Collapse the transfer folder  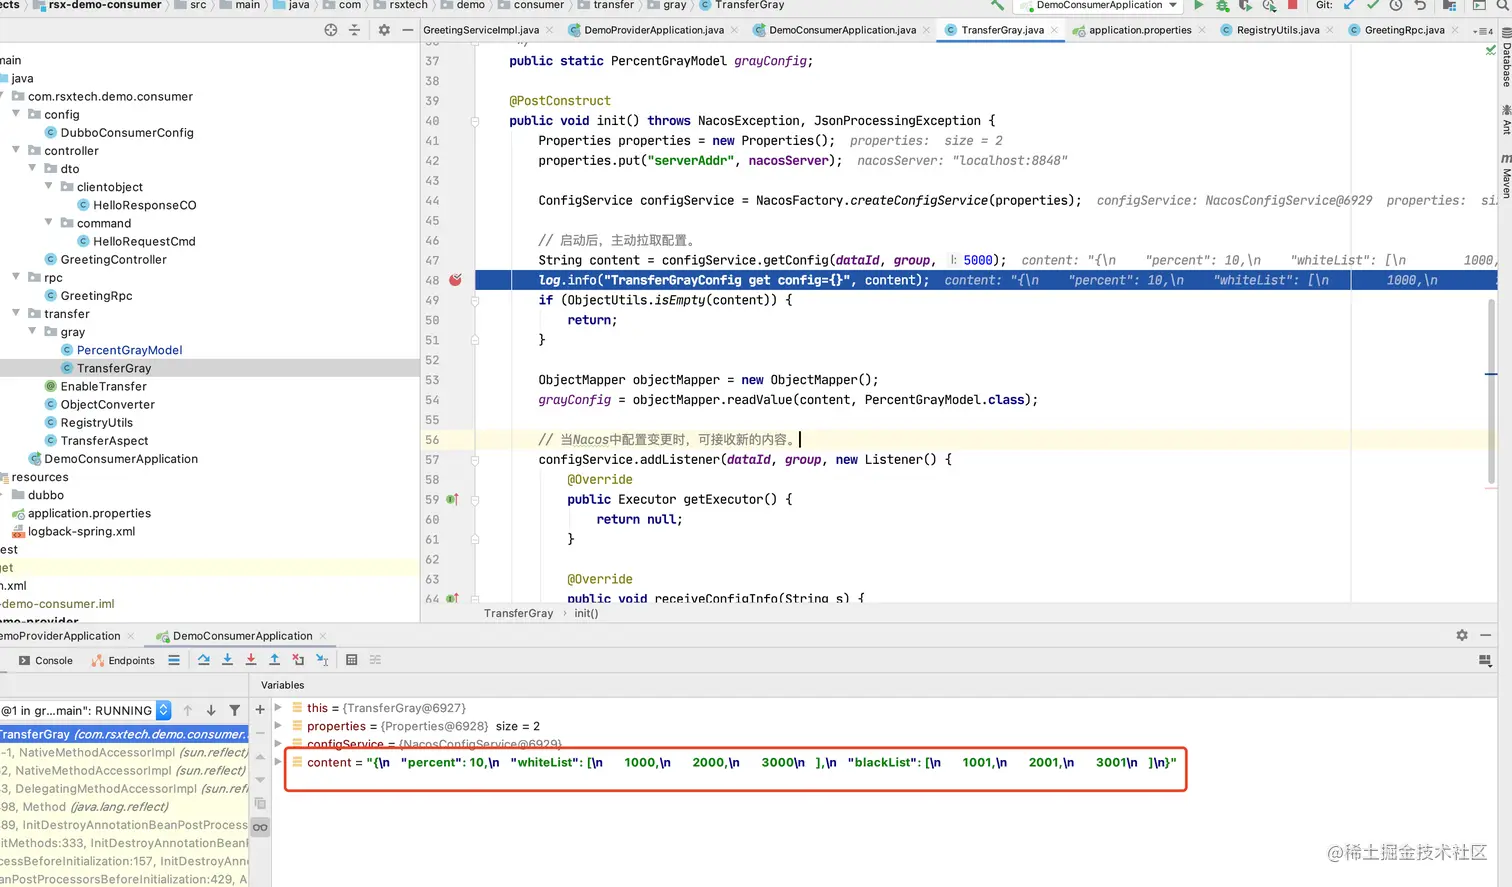point(16,313)
